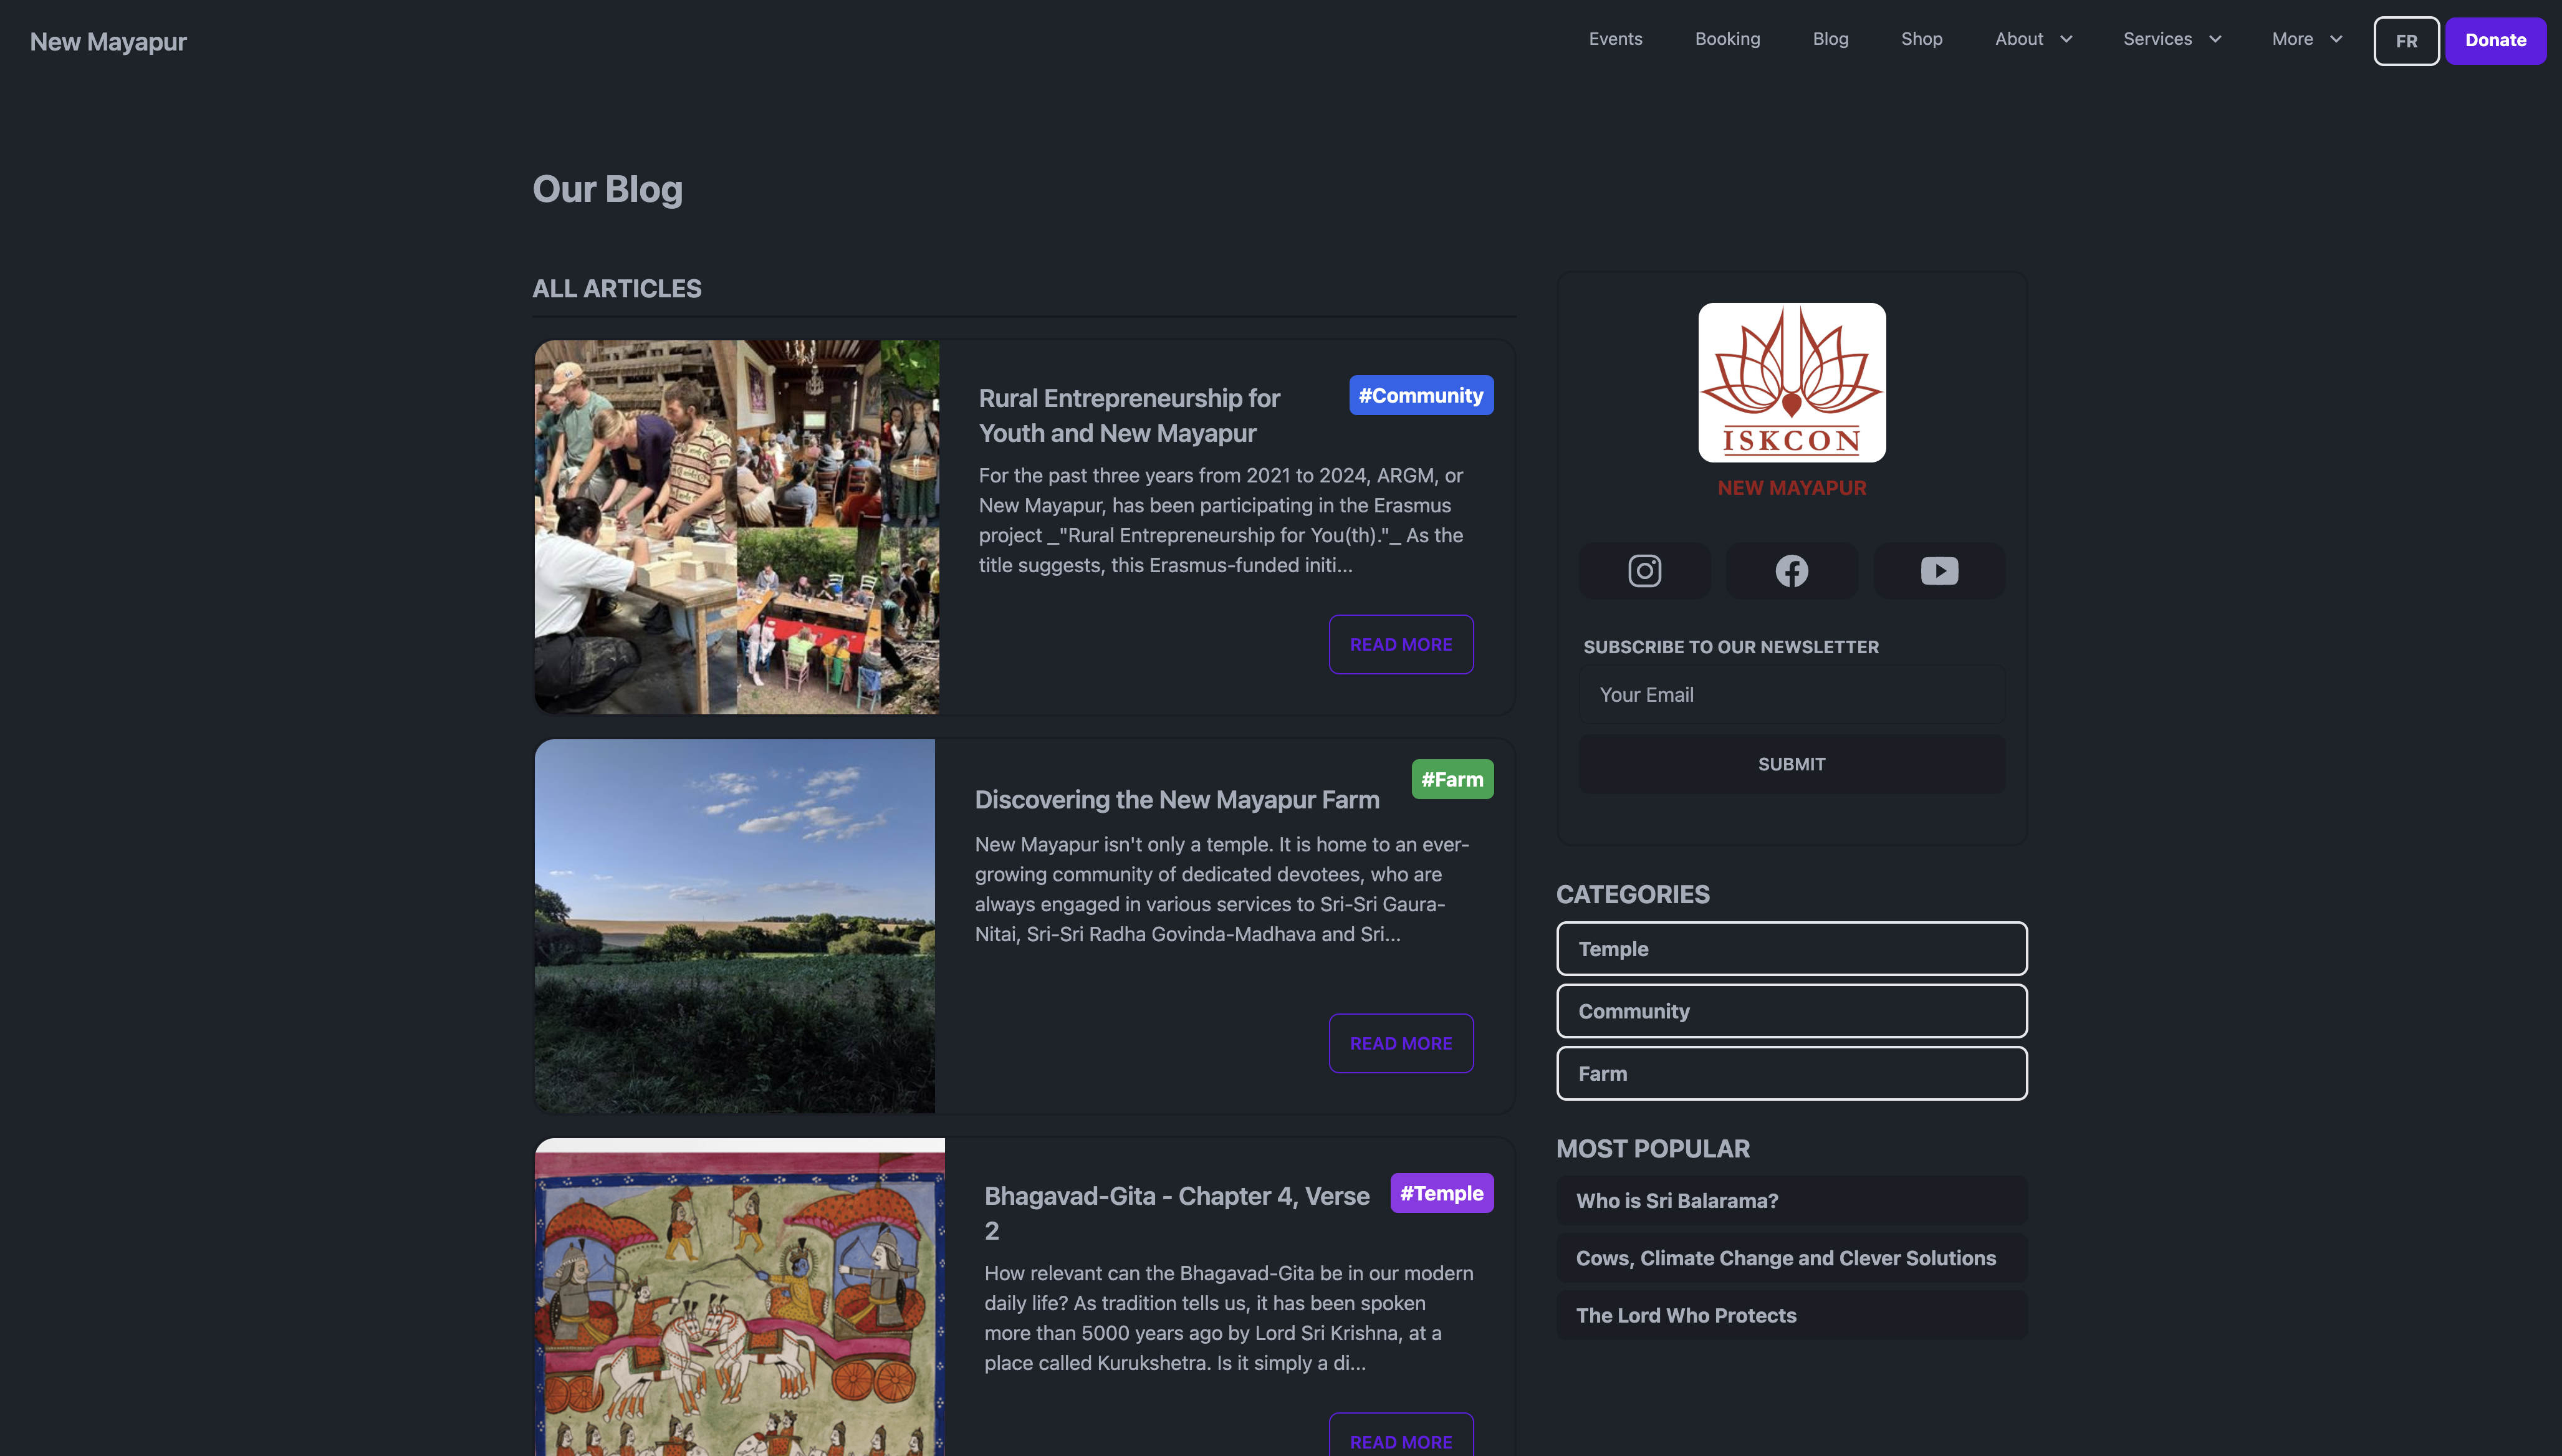The image size is (2562, 1456).
Task: Submit the newsletter subscription
Action: point(1791,764)
